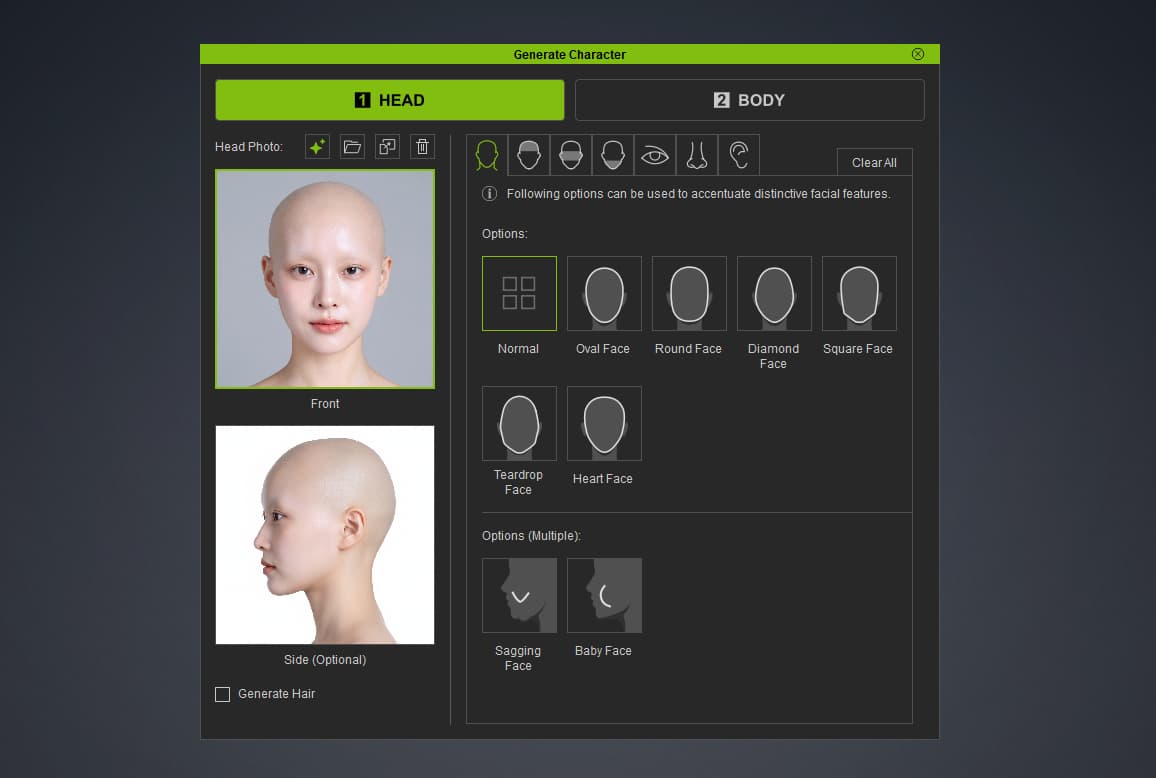
Task: Delete head photo with trash icon
Action: [x=422, y=147]
